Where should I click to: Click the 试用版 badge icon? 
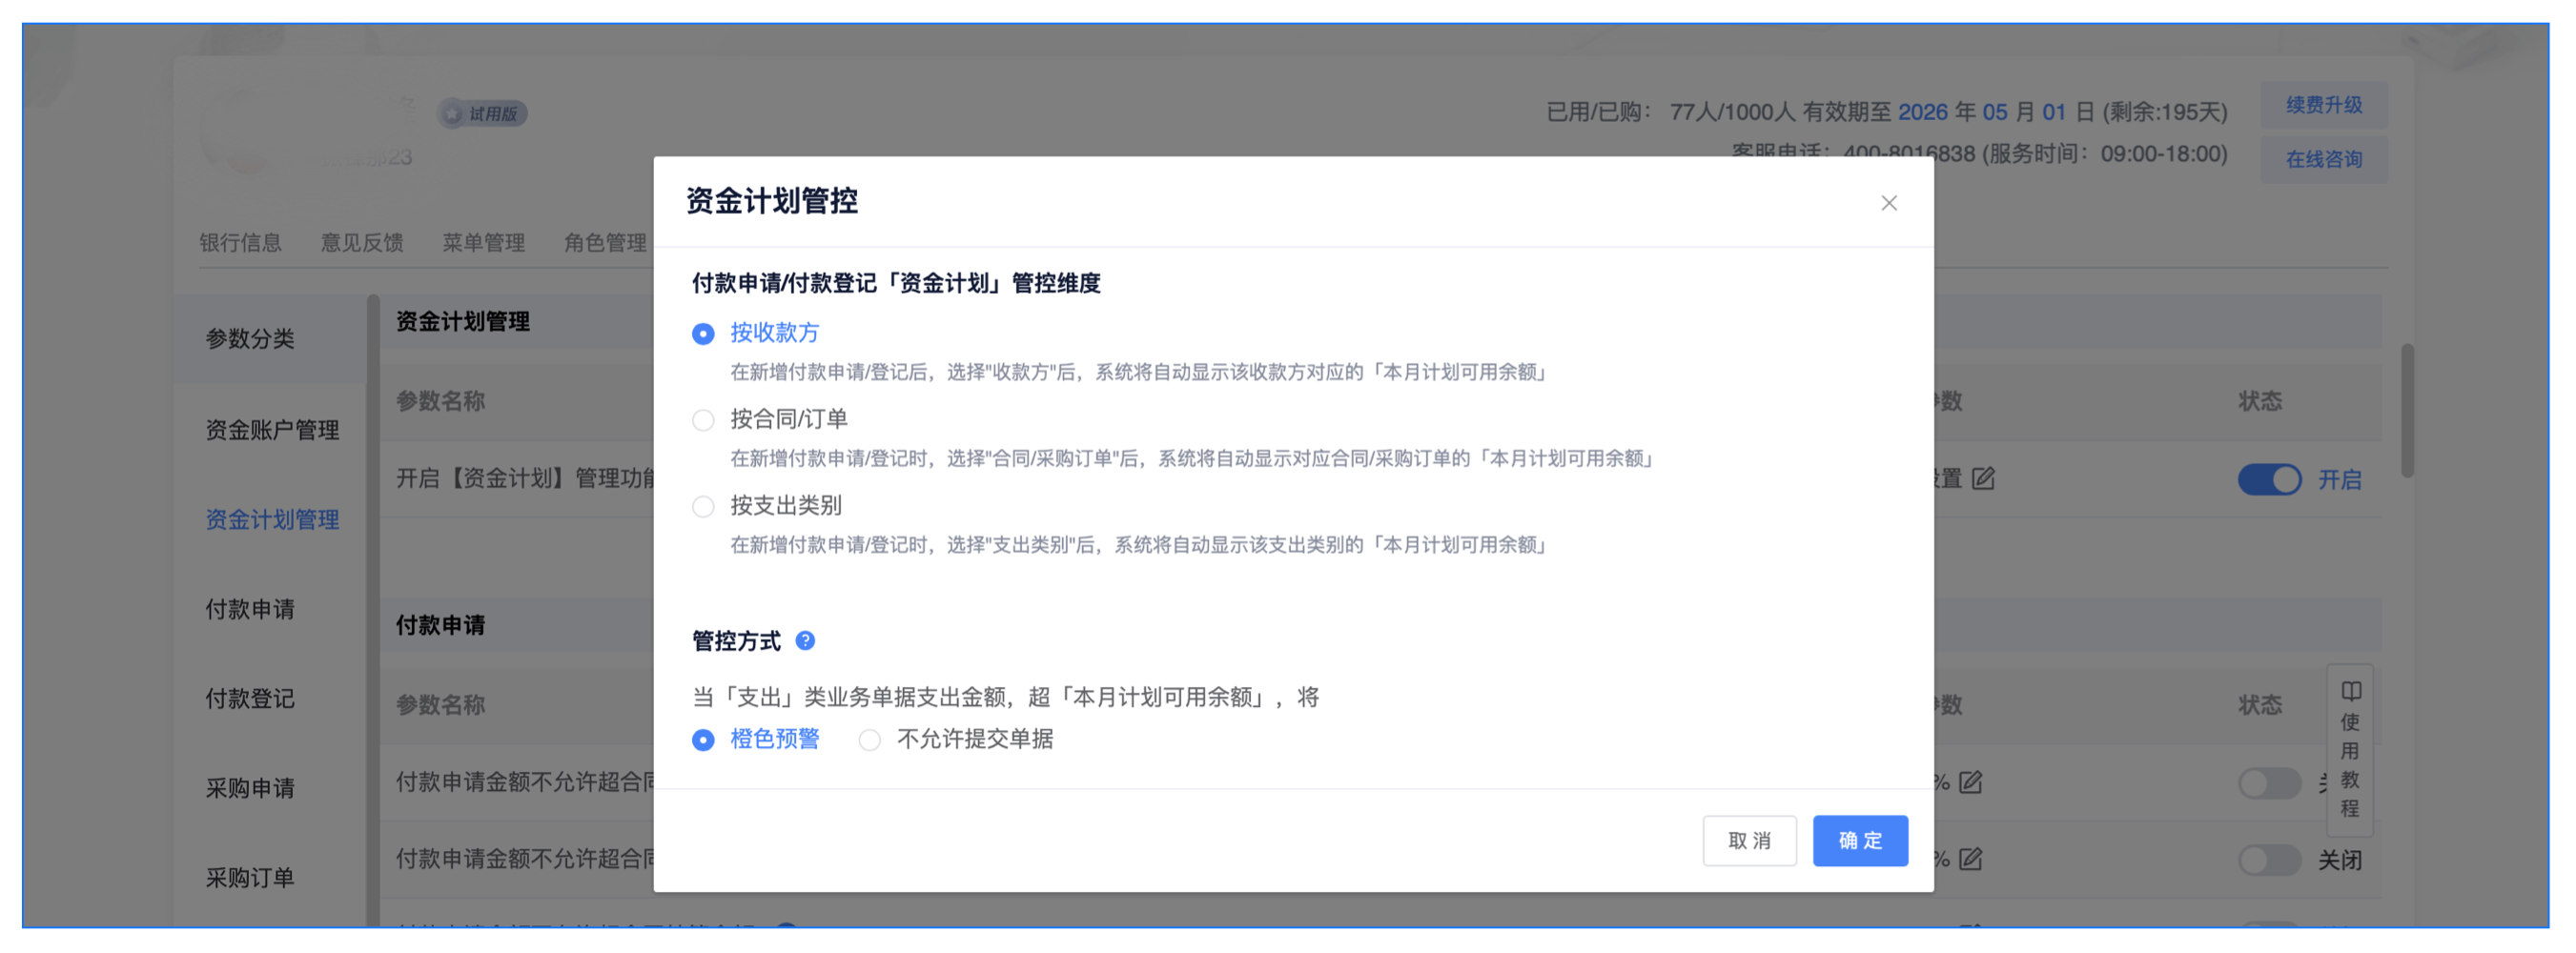click(x=453, y=113)
